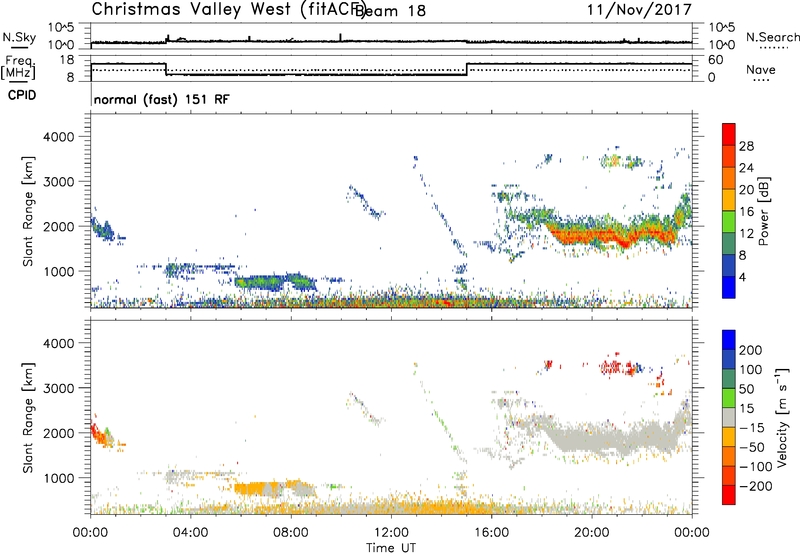Click the 'Christmas Valley West (fitACF)' title text
800x554 pixels.
(x=228, y=10)
